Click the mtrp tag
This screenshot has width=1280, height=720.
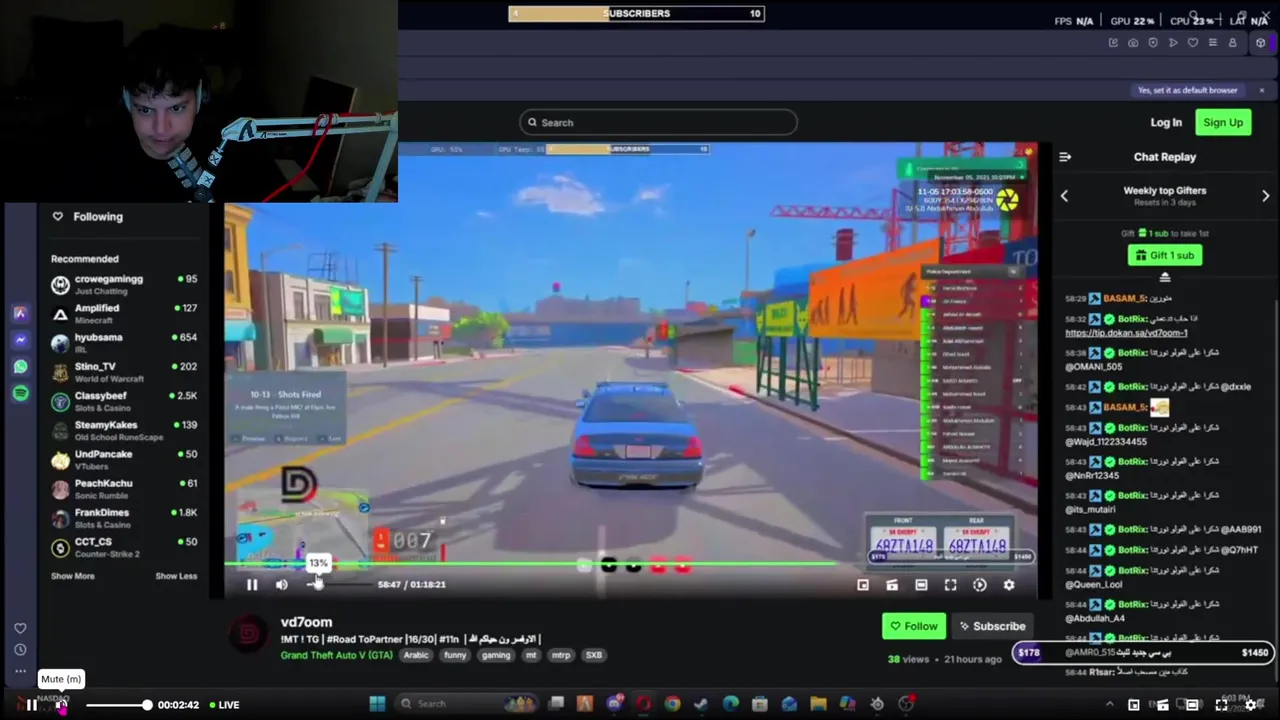click(x=560, y=656)
